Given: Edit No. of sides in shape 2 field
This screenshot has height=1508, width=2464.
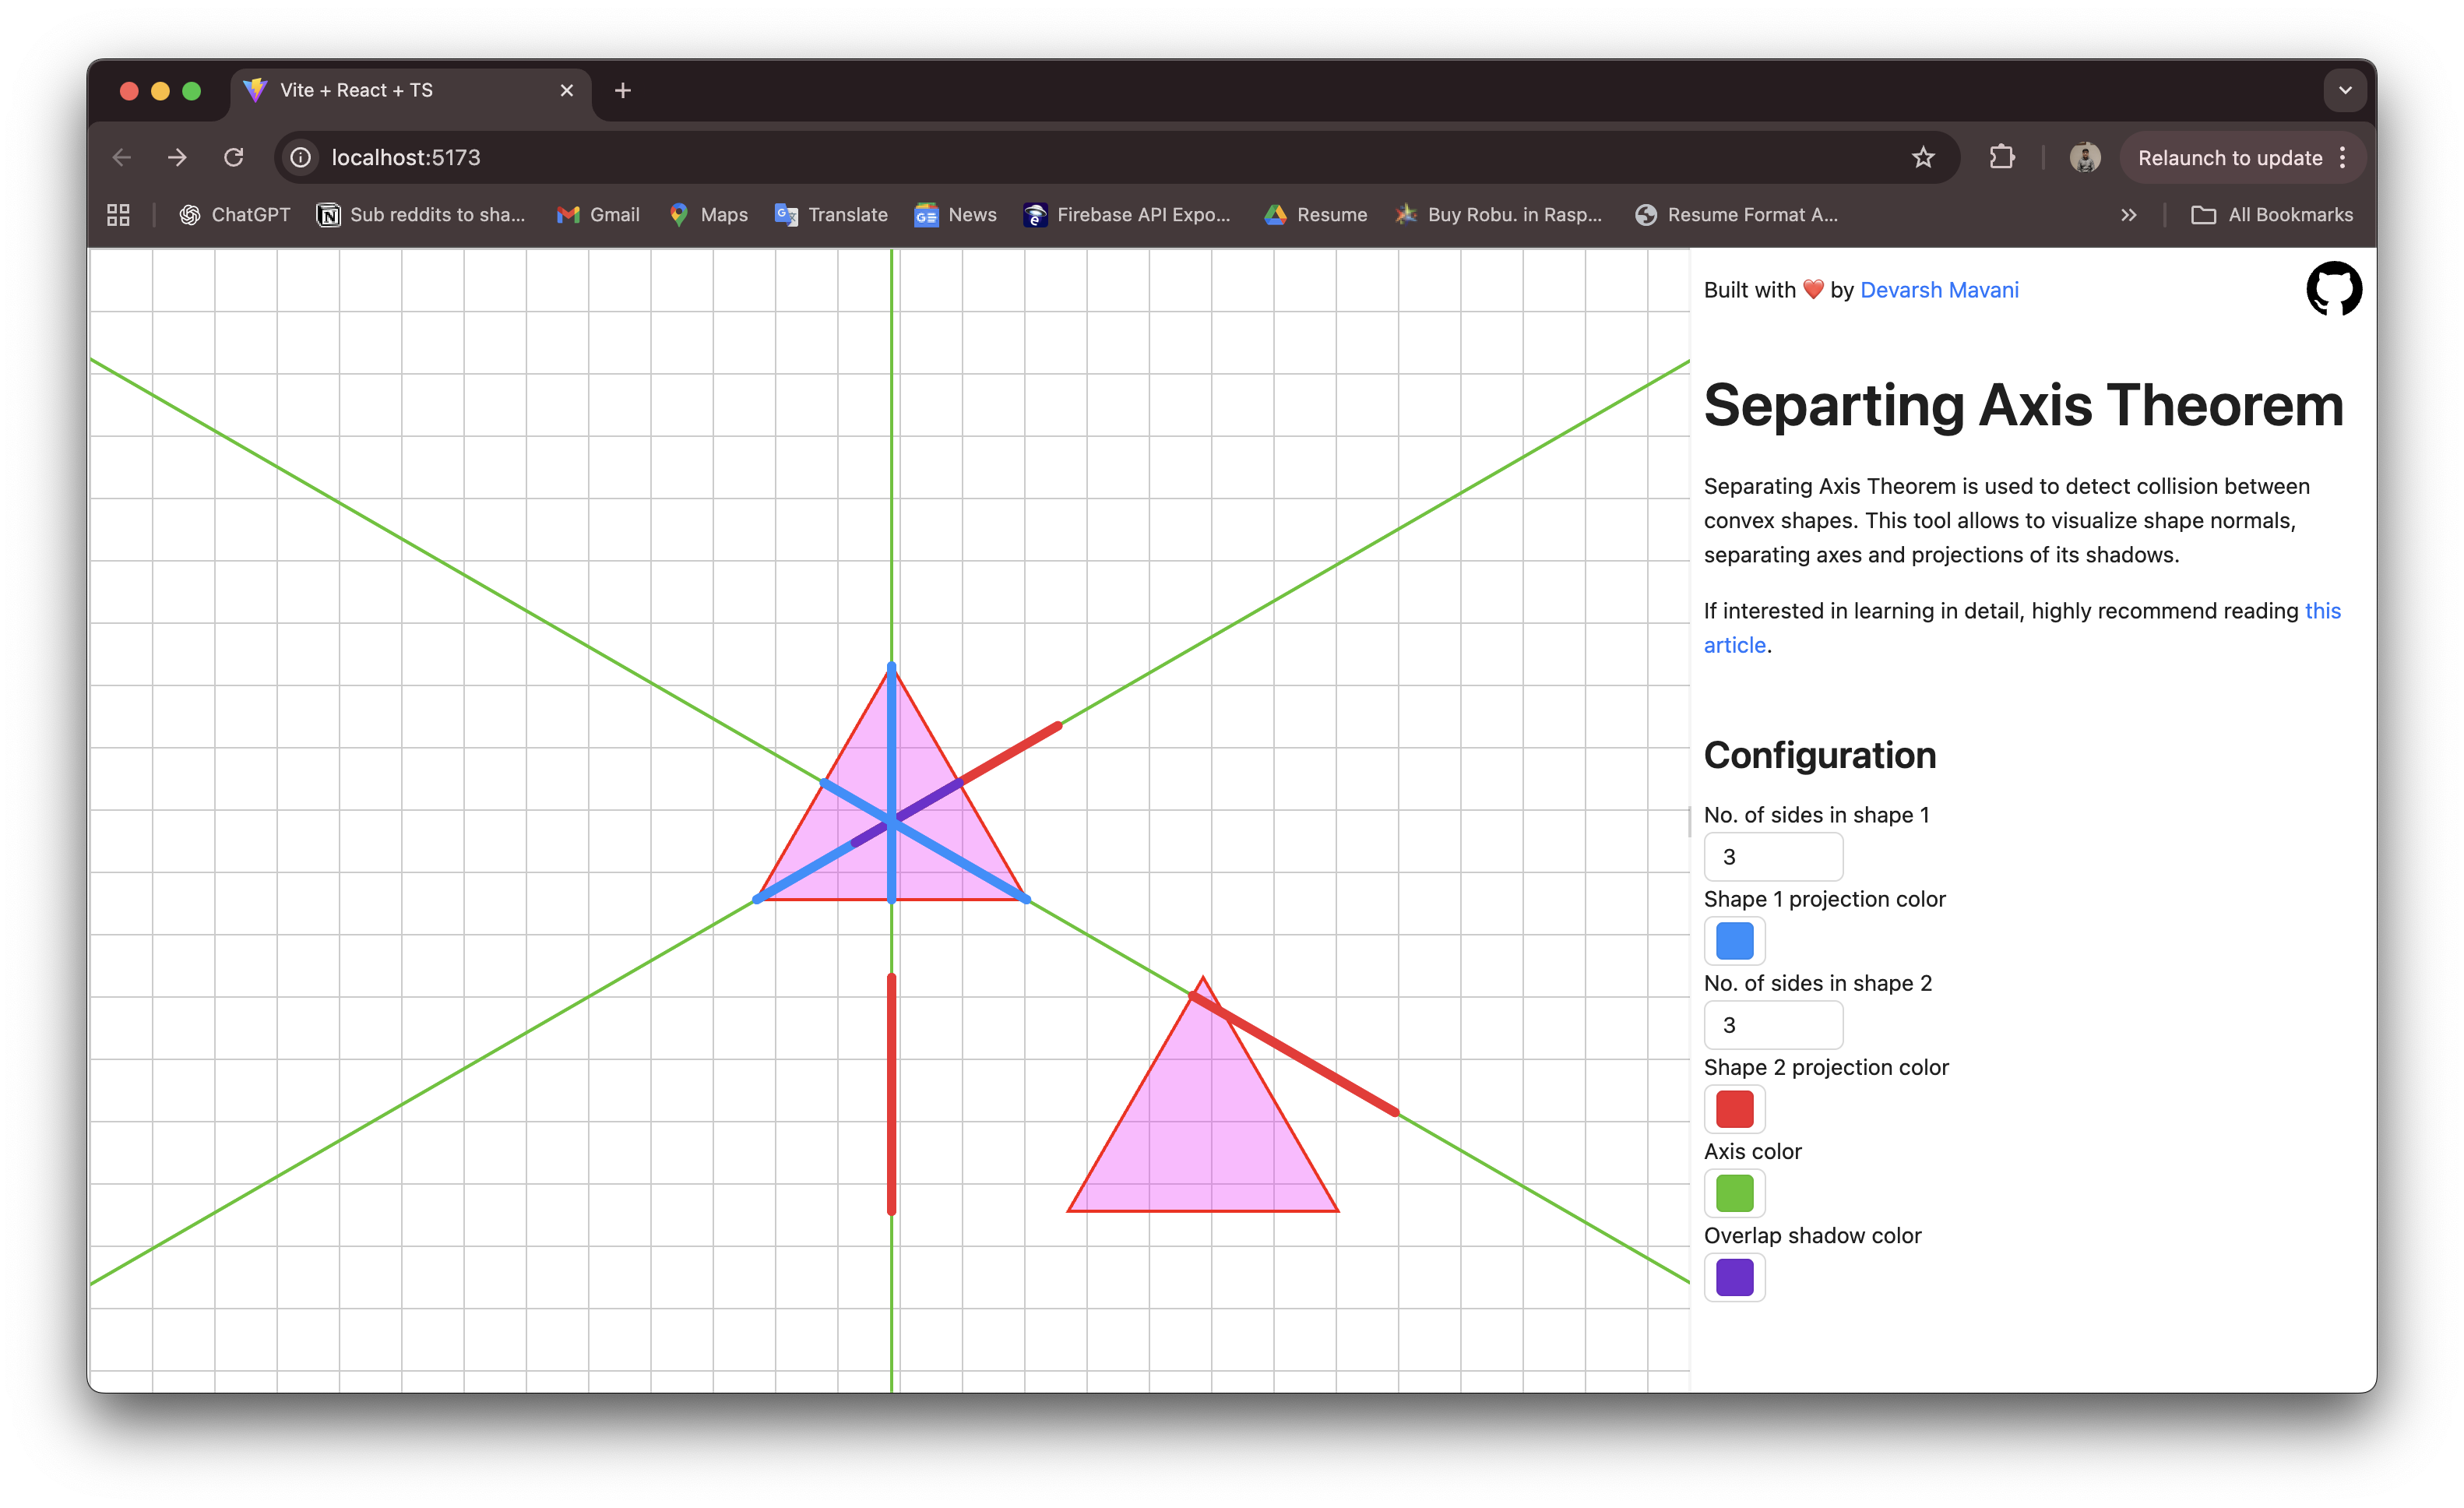Looking at the screenshot, I should (x=1773, y=1025).
